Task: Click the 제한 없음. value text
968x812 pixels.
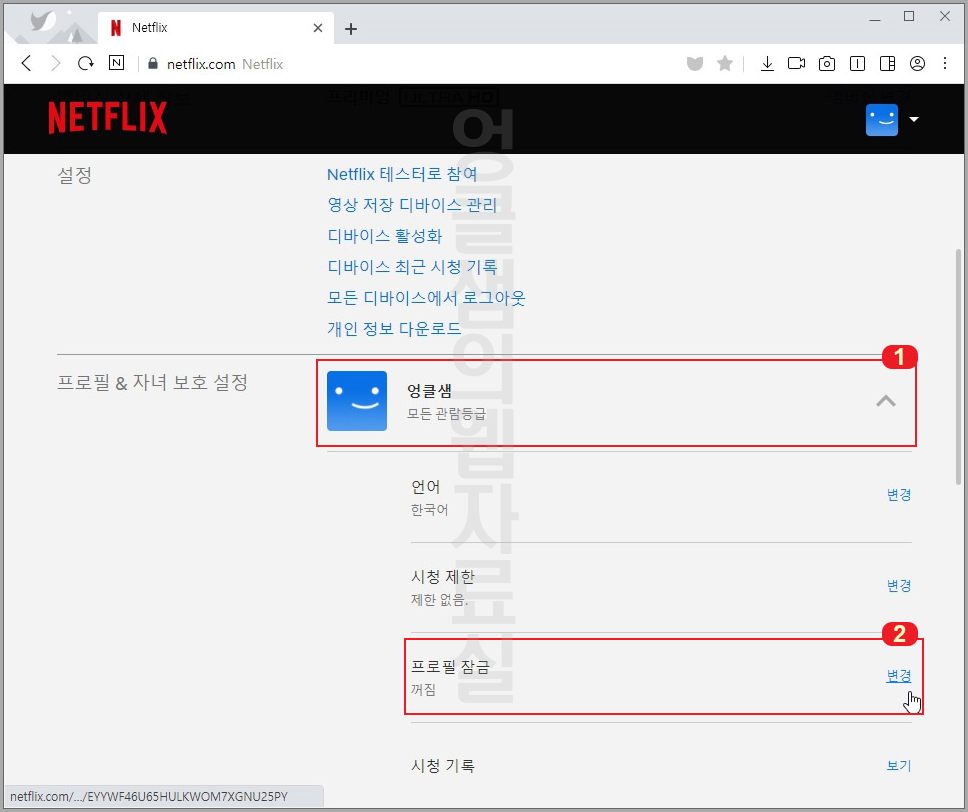Action: (x=440, y=600)
